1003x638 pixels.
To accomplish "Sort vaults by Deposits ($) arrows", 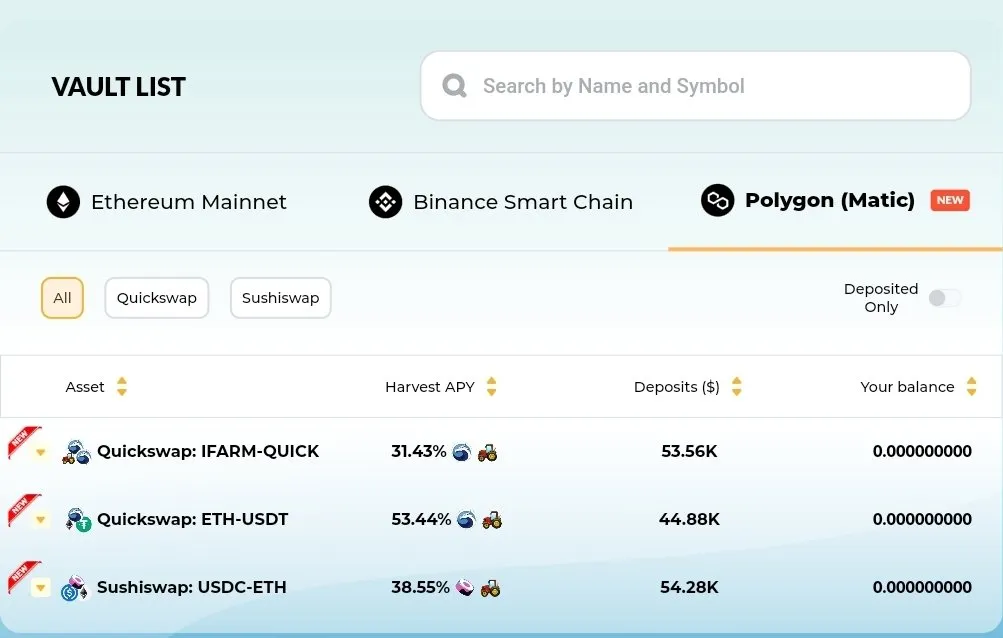I will [736, 387].
